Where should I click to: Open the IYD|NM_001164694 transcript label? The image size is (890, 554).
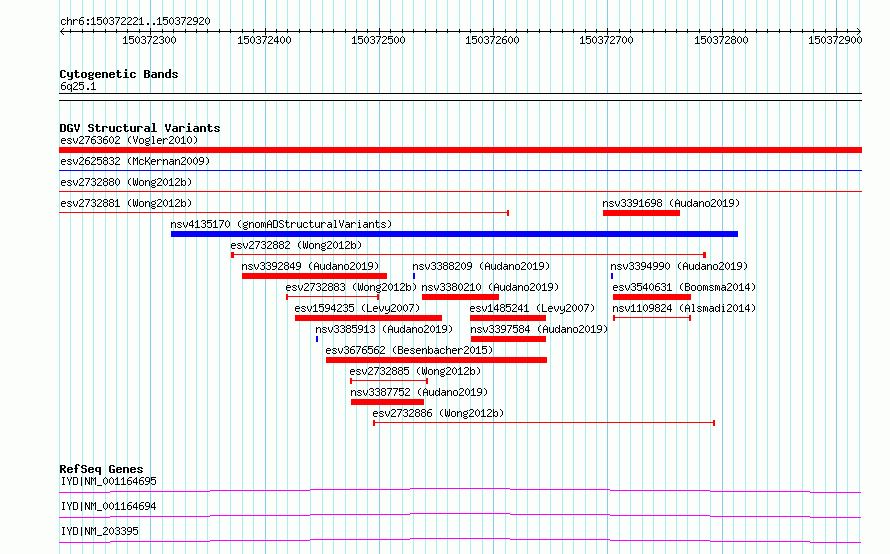point(108,506)
